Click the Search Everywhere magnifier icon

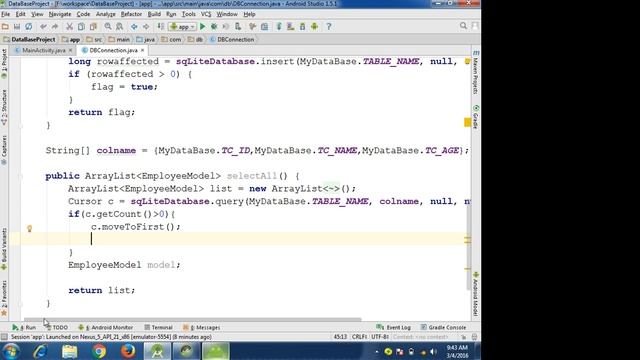coord(463,26)
